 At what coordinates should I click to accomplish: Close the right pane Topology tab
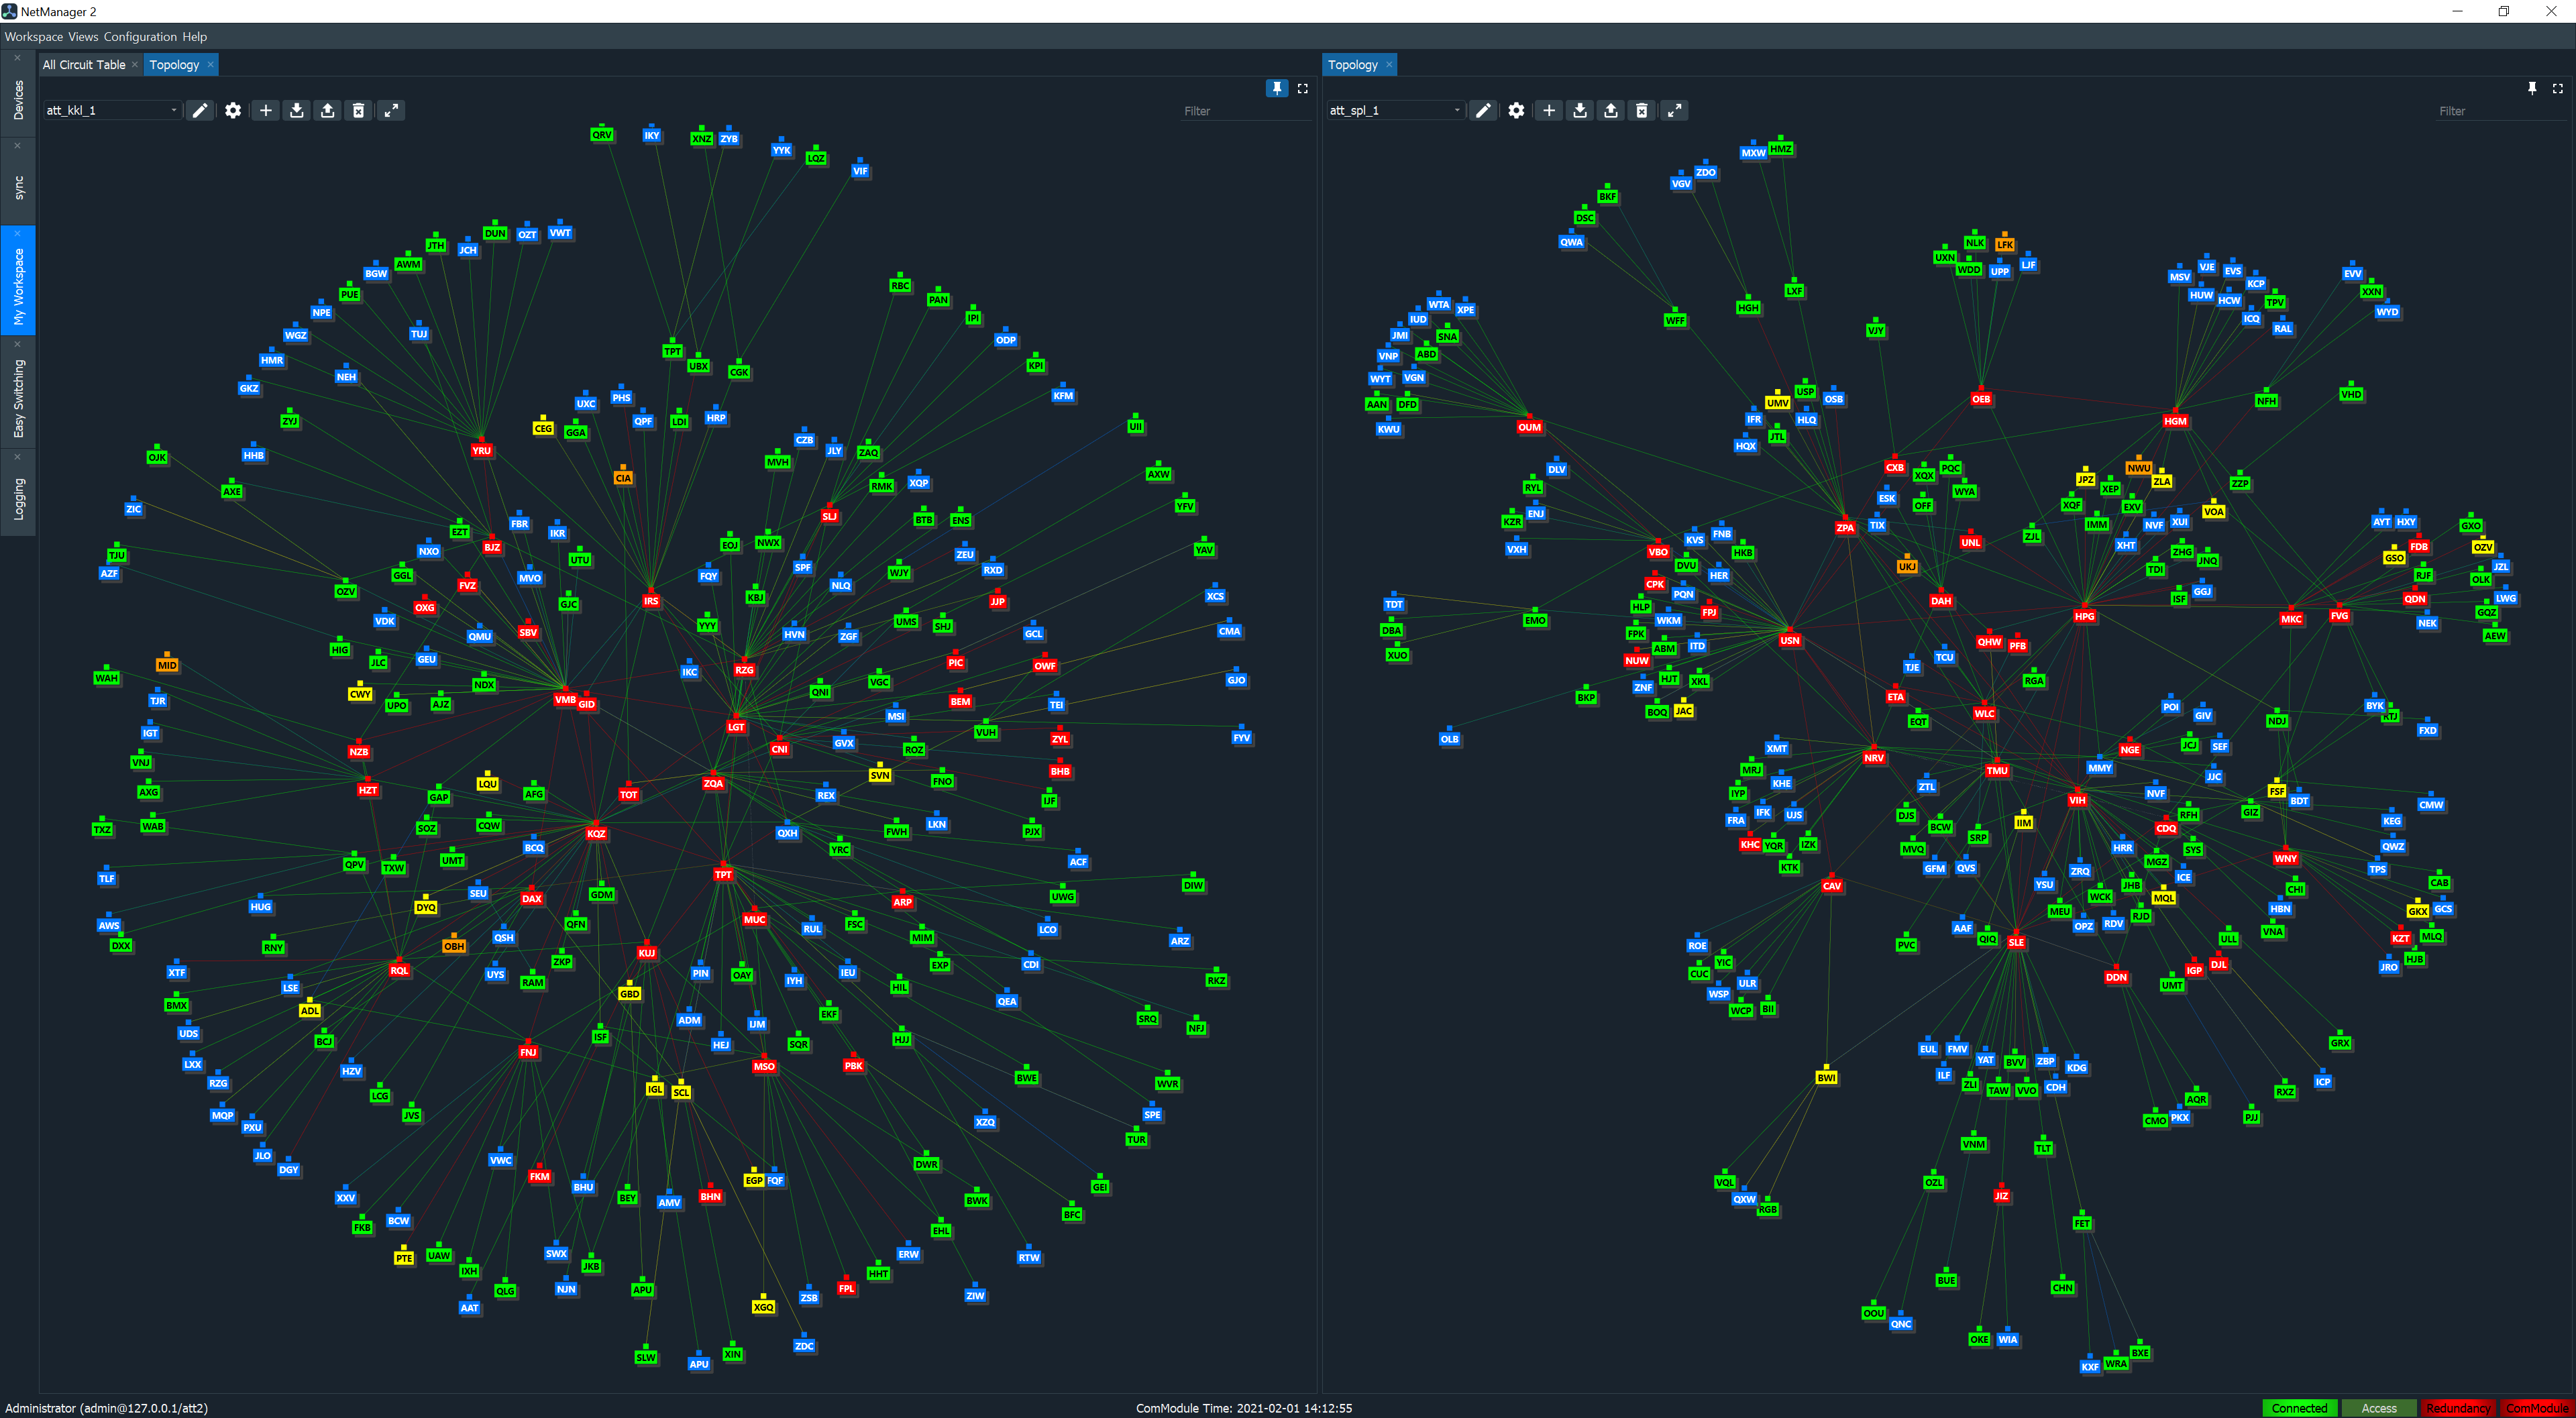(1389, 65)
